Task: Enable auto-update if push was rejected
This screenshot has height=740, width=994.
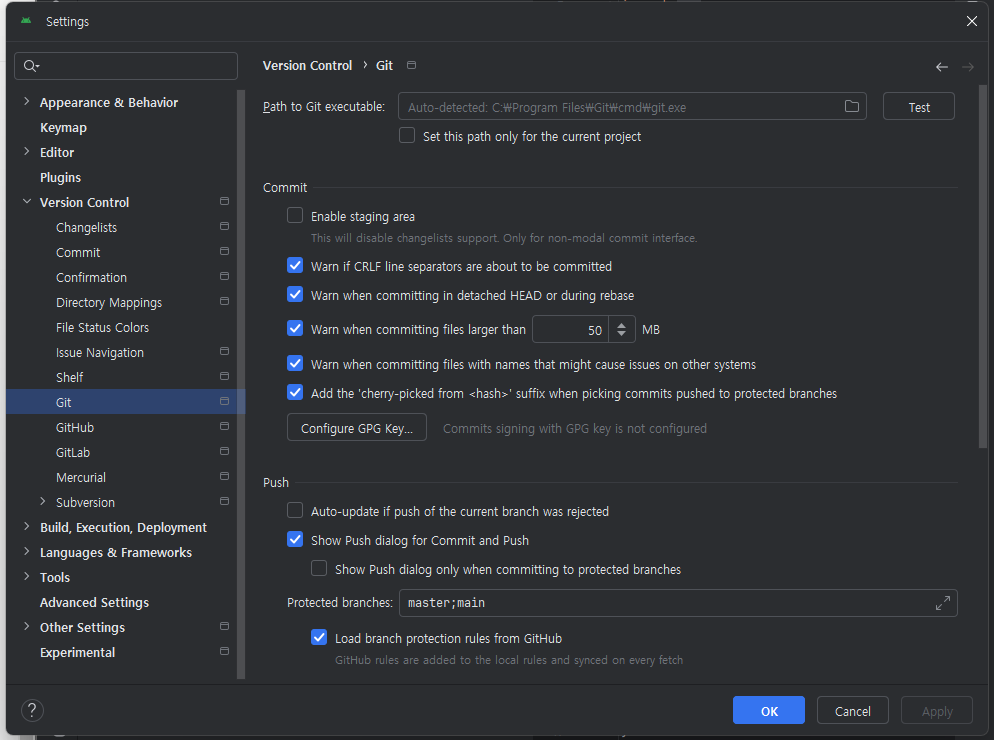Action: click(295, 510)
